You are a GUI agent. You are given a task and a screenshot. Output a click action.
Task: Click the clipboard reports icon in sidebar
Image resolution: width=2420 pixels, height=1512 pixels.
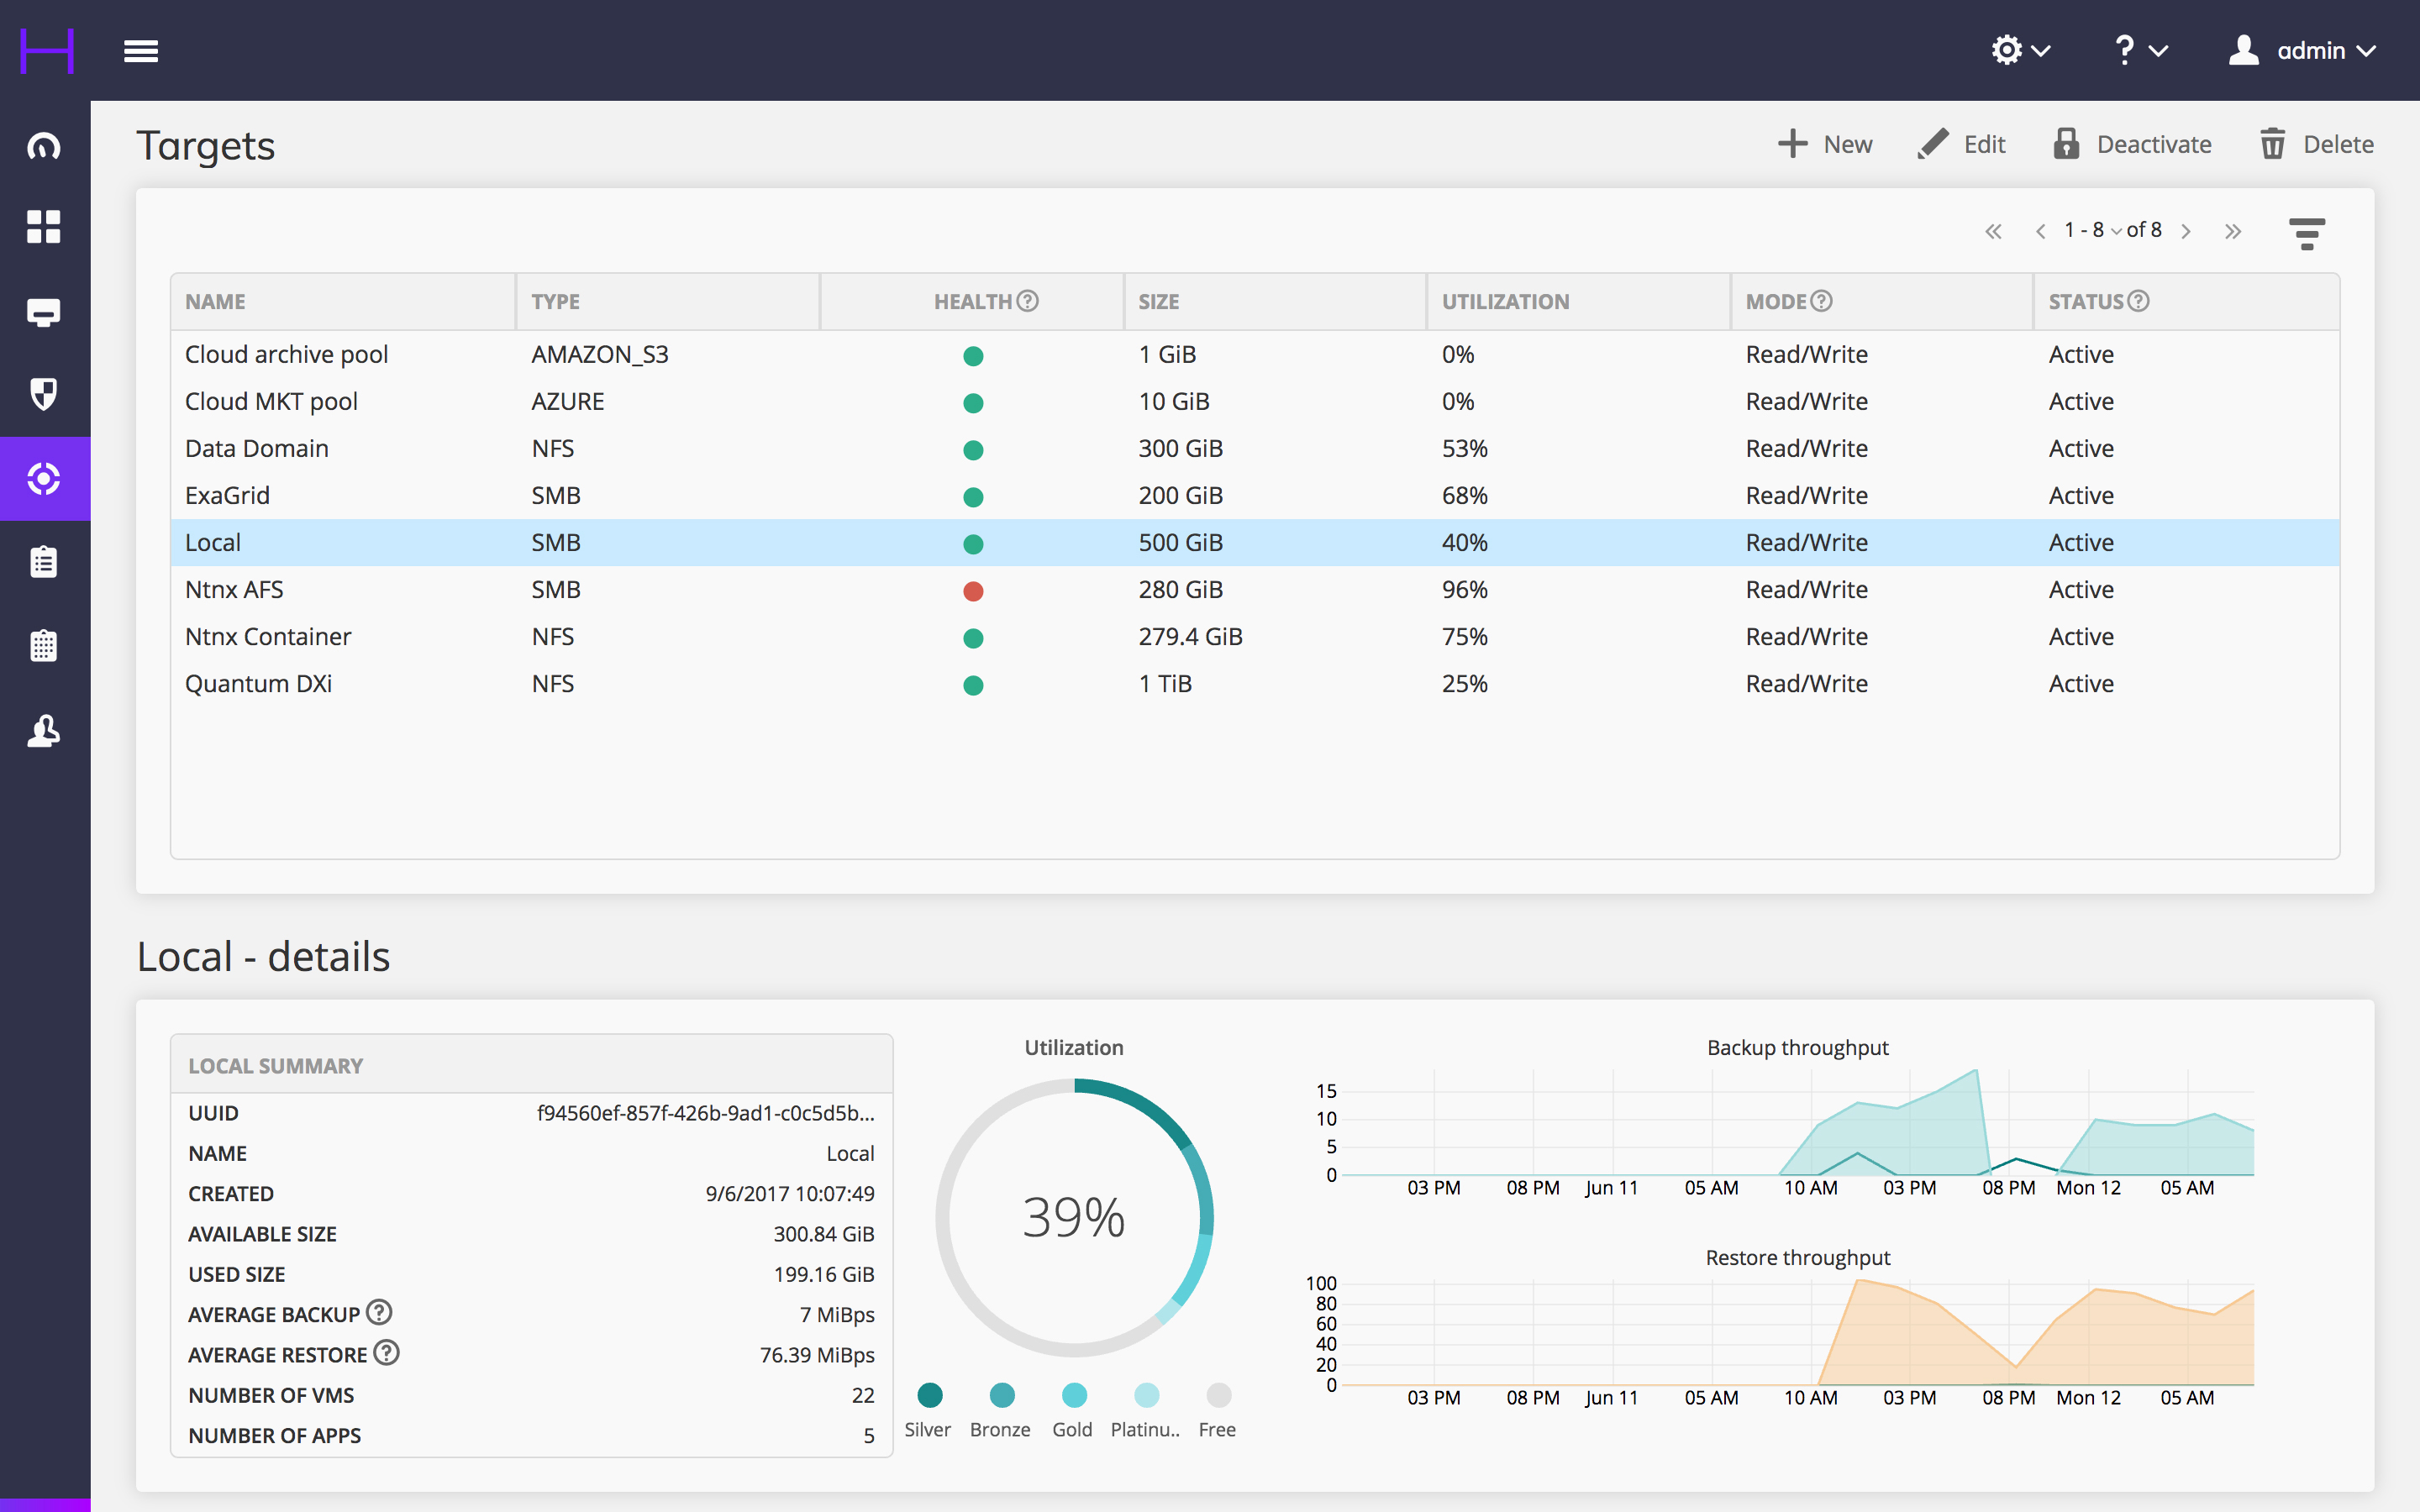44,562
